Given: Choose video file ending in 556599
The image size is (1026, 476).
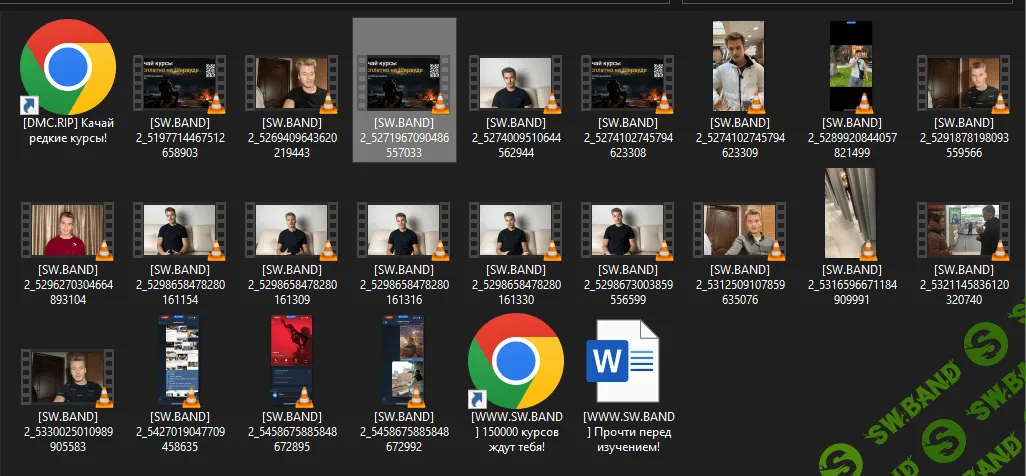Looking at the screenshot, I should (x=629, y=230).
